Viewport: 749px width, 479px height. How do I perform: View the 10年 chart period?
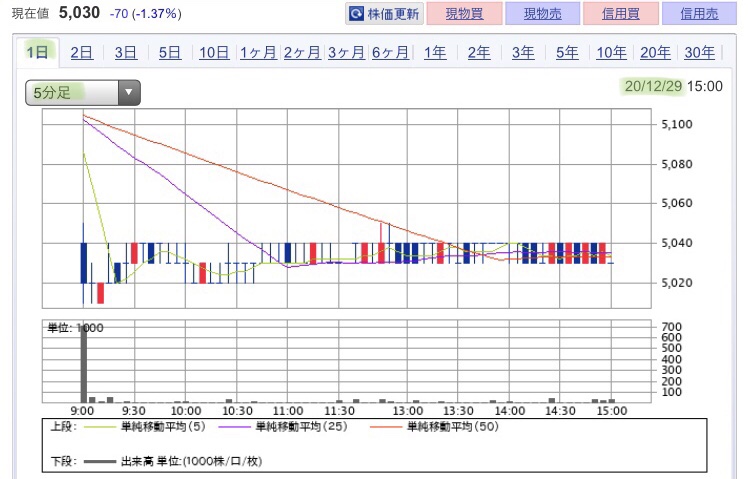[611, 52]
